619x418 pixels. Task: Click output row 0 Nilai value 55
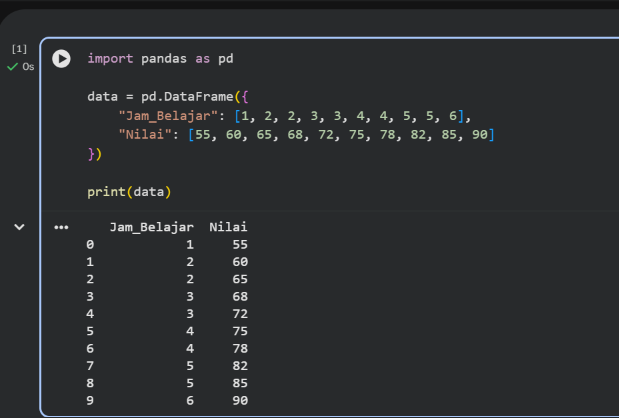[240, 245]
